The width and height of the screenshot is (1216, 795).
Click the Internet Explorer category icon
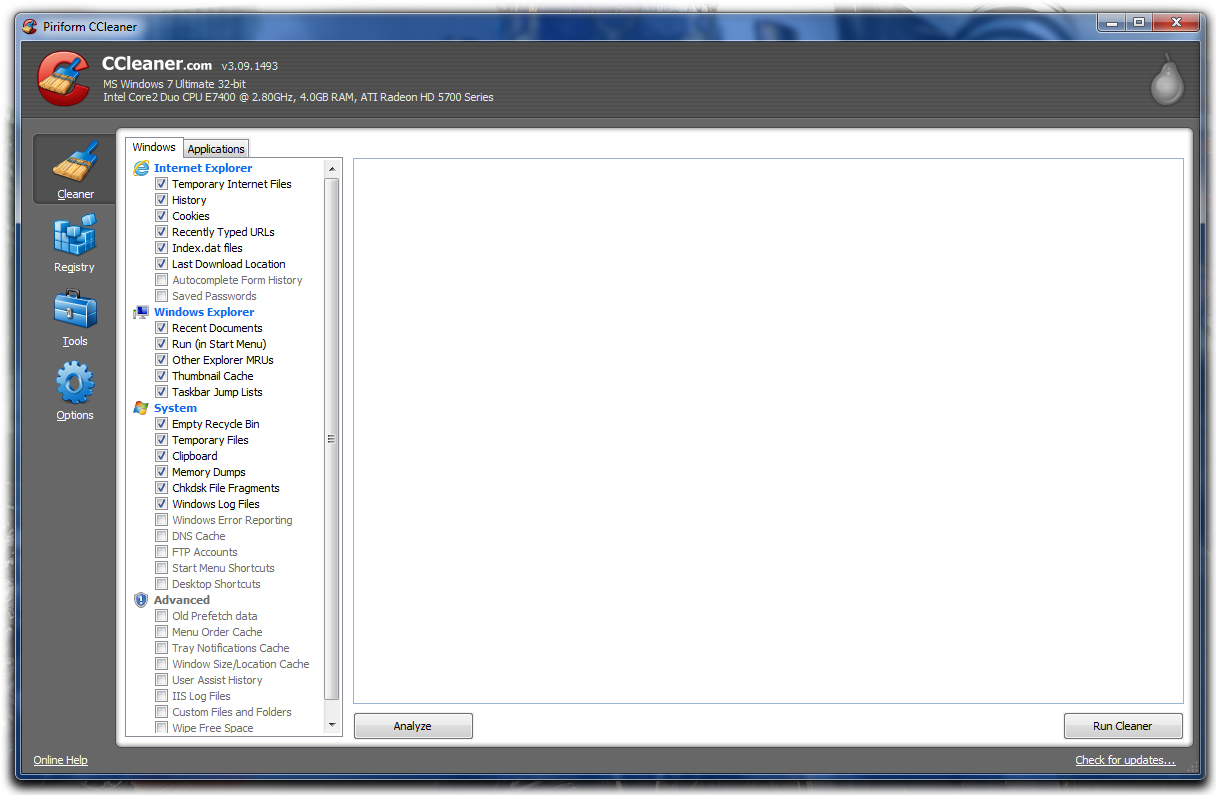140,167
